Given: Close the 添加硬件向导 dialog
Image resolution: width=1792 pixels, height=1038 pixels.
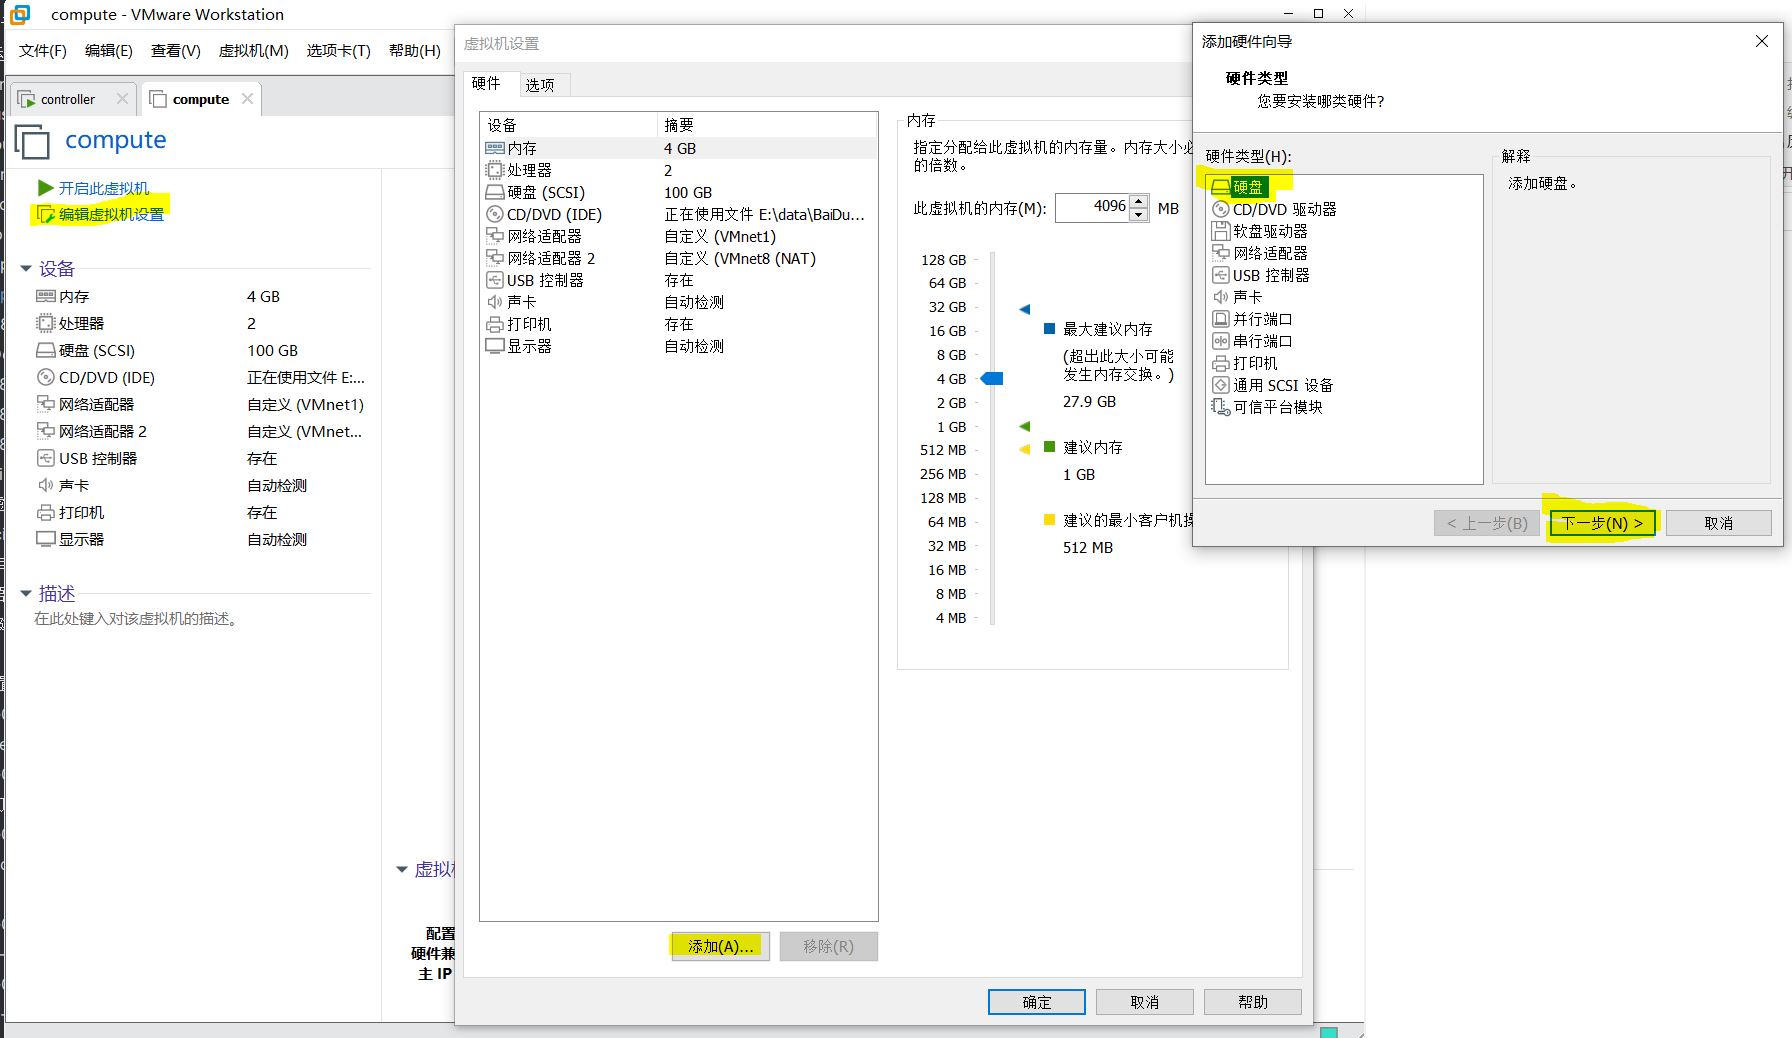Looking at the screenshot, I should click(1762, 41).
